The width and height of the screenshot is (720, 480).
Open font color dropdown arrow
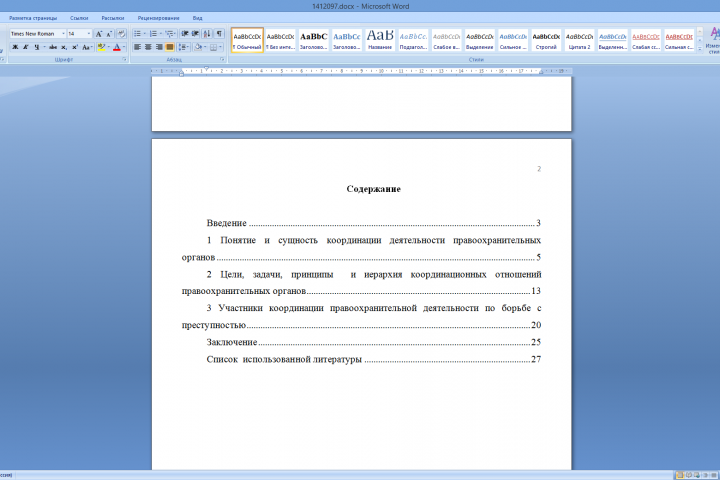(124, 47)
